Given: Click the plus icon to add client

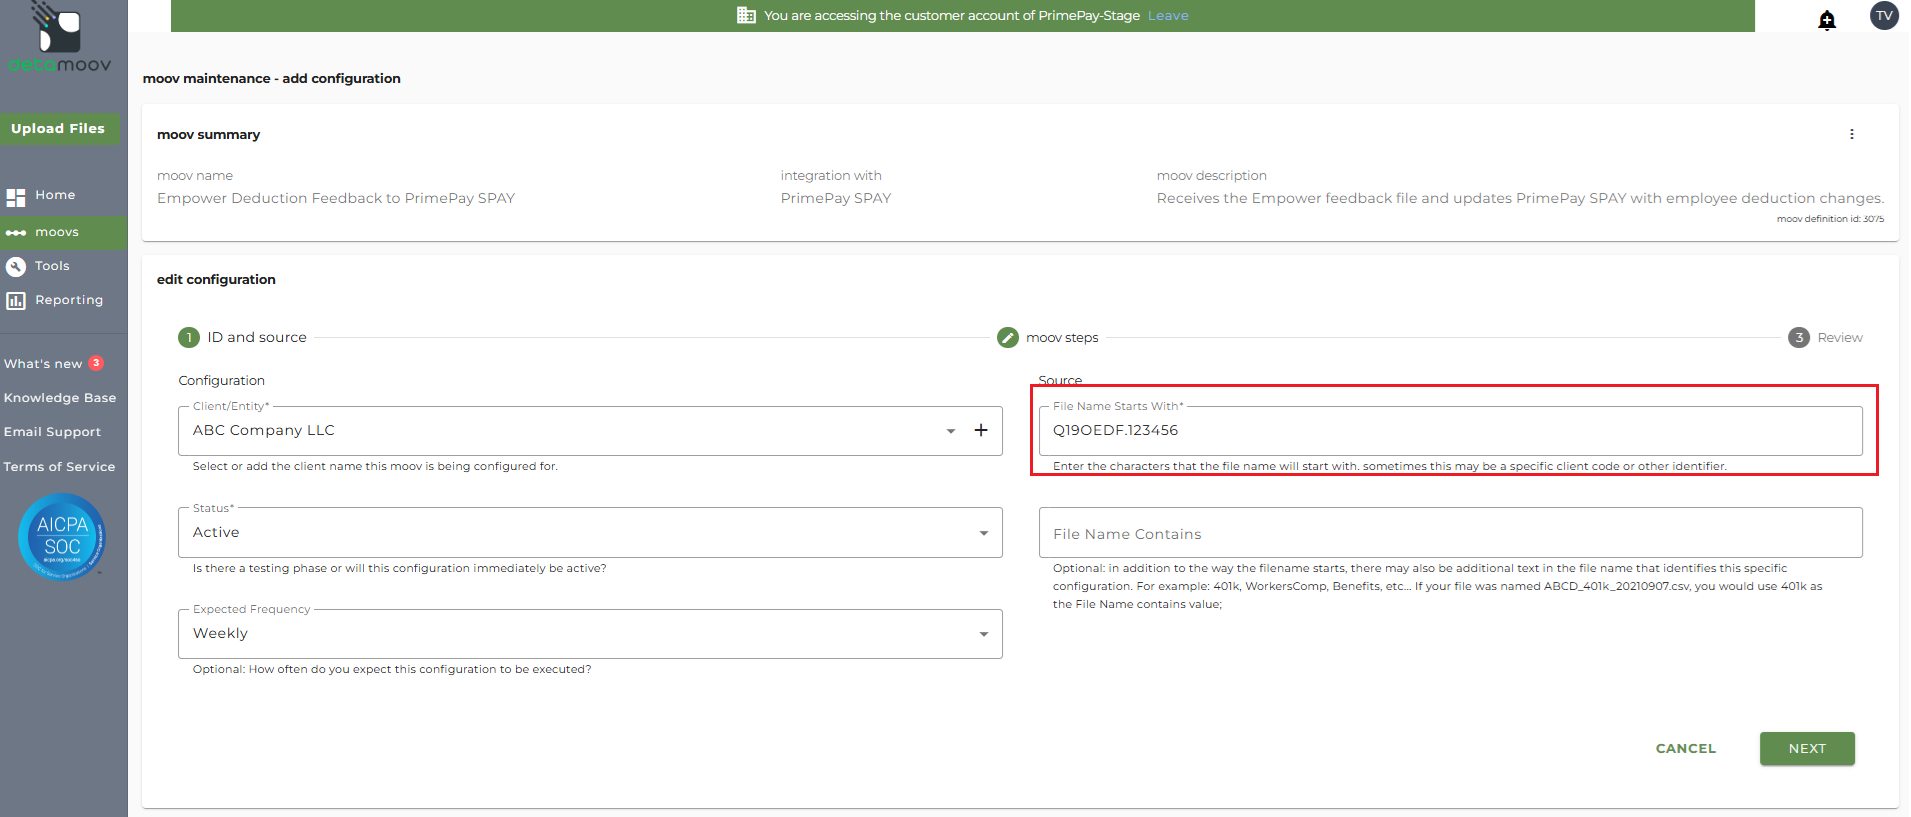Looking at the screenshot, I should (x=981, y=430).
